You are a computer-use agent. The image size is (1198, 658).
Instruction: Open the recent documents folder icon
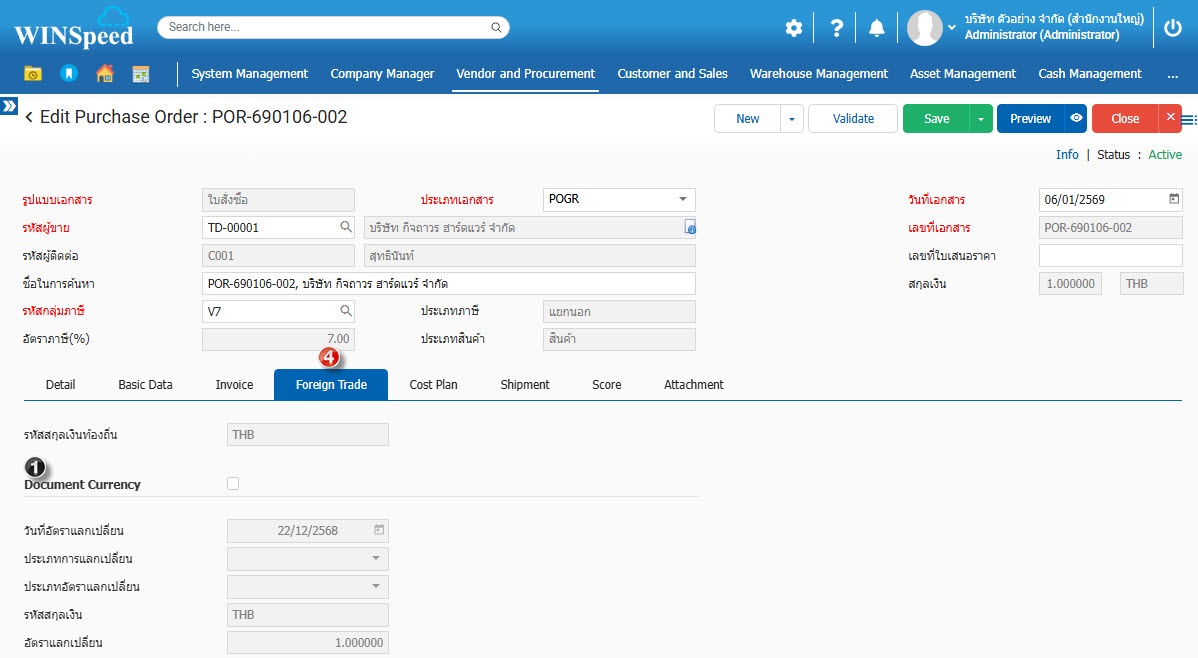click(x=34, y=74)
